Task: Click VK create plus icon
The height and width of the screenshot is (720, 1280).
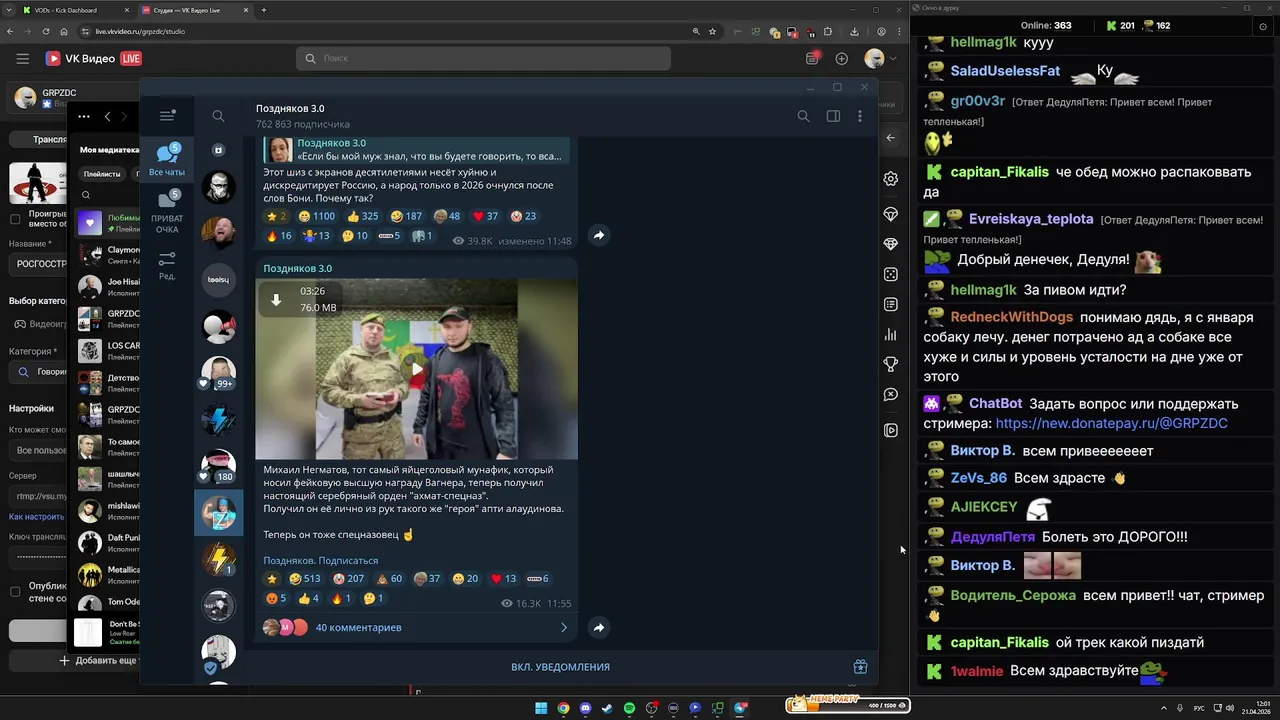Action: pos(841,59)
